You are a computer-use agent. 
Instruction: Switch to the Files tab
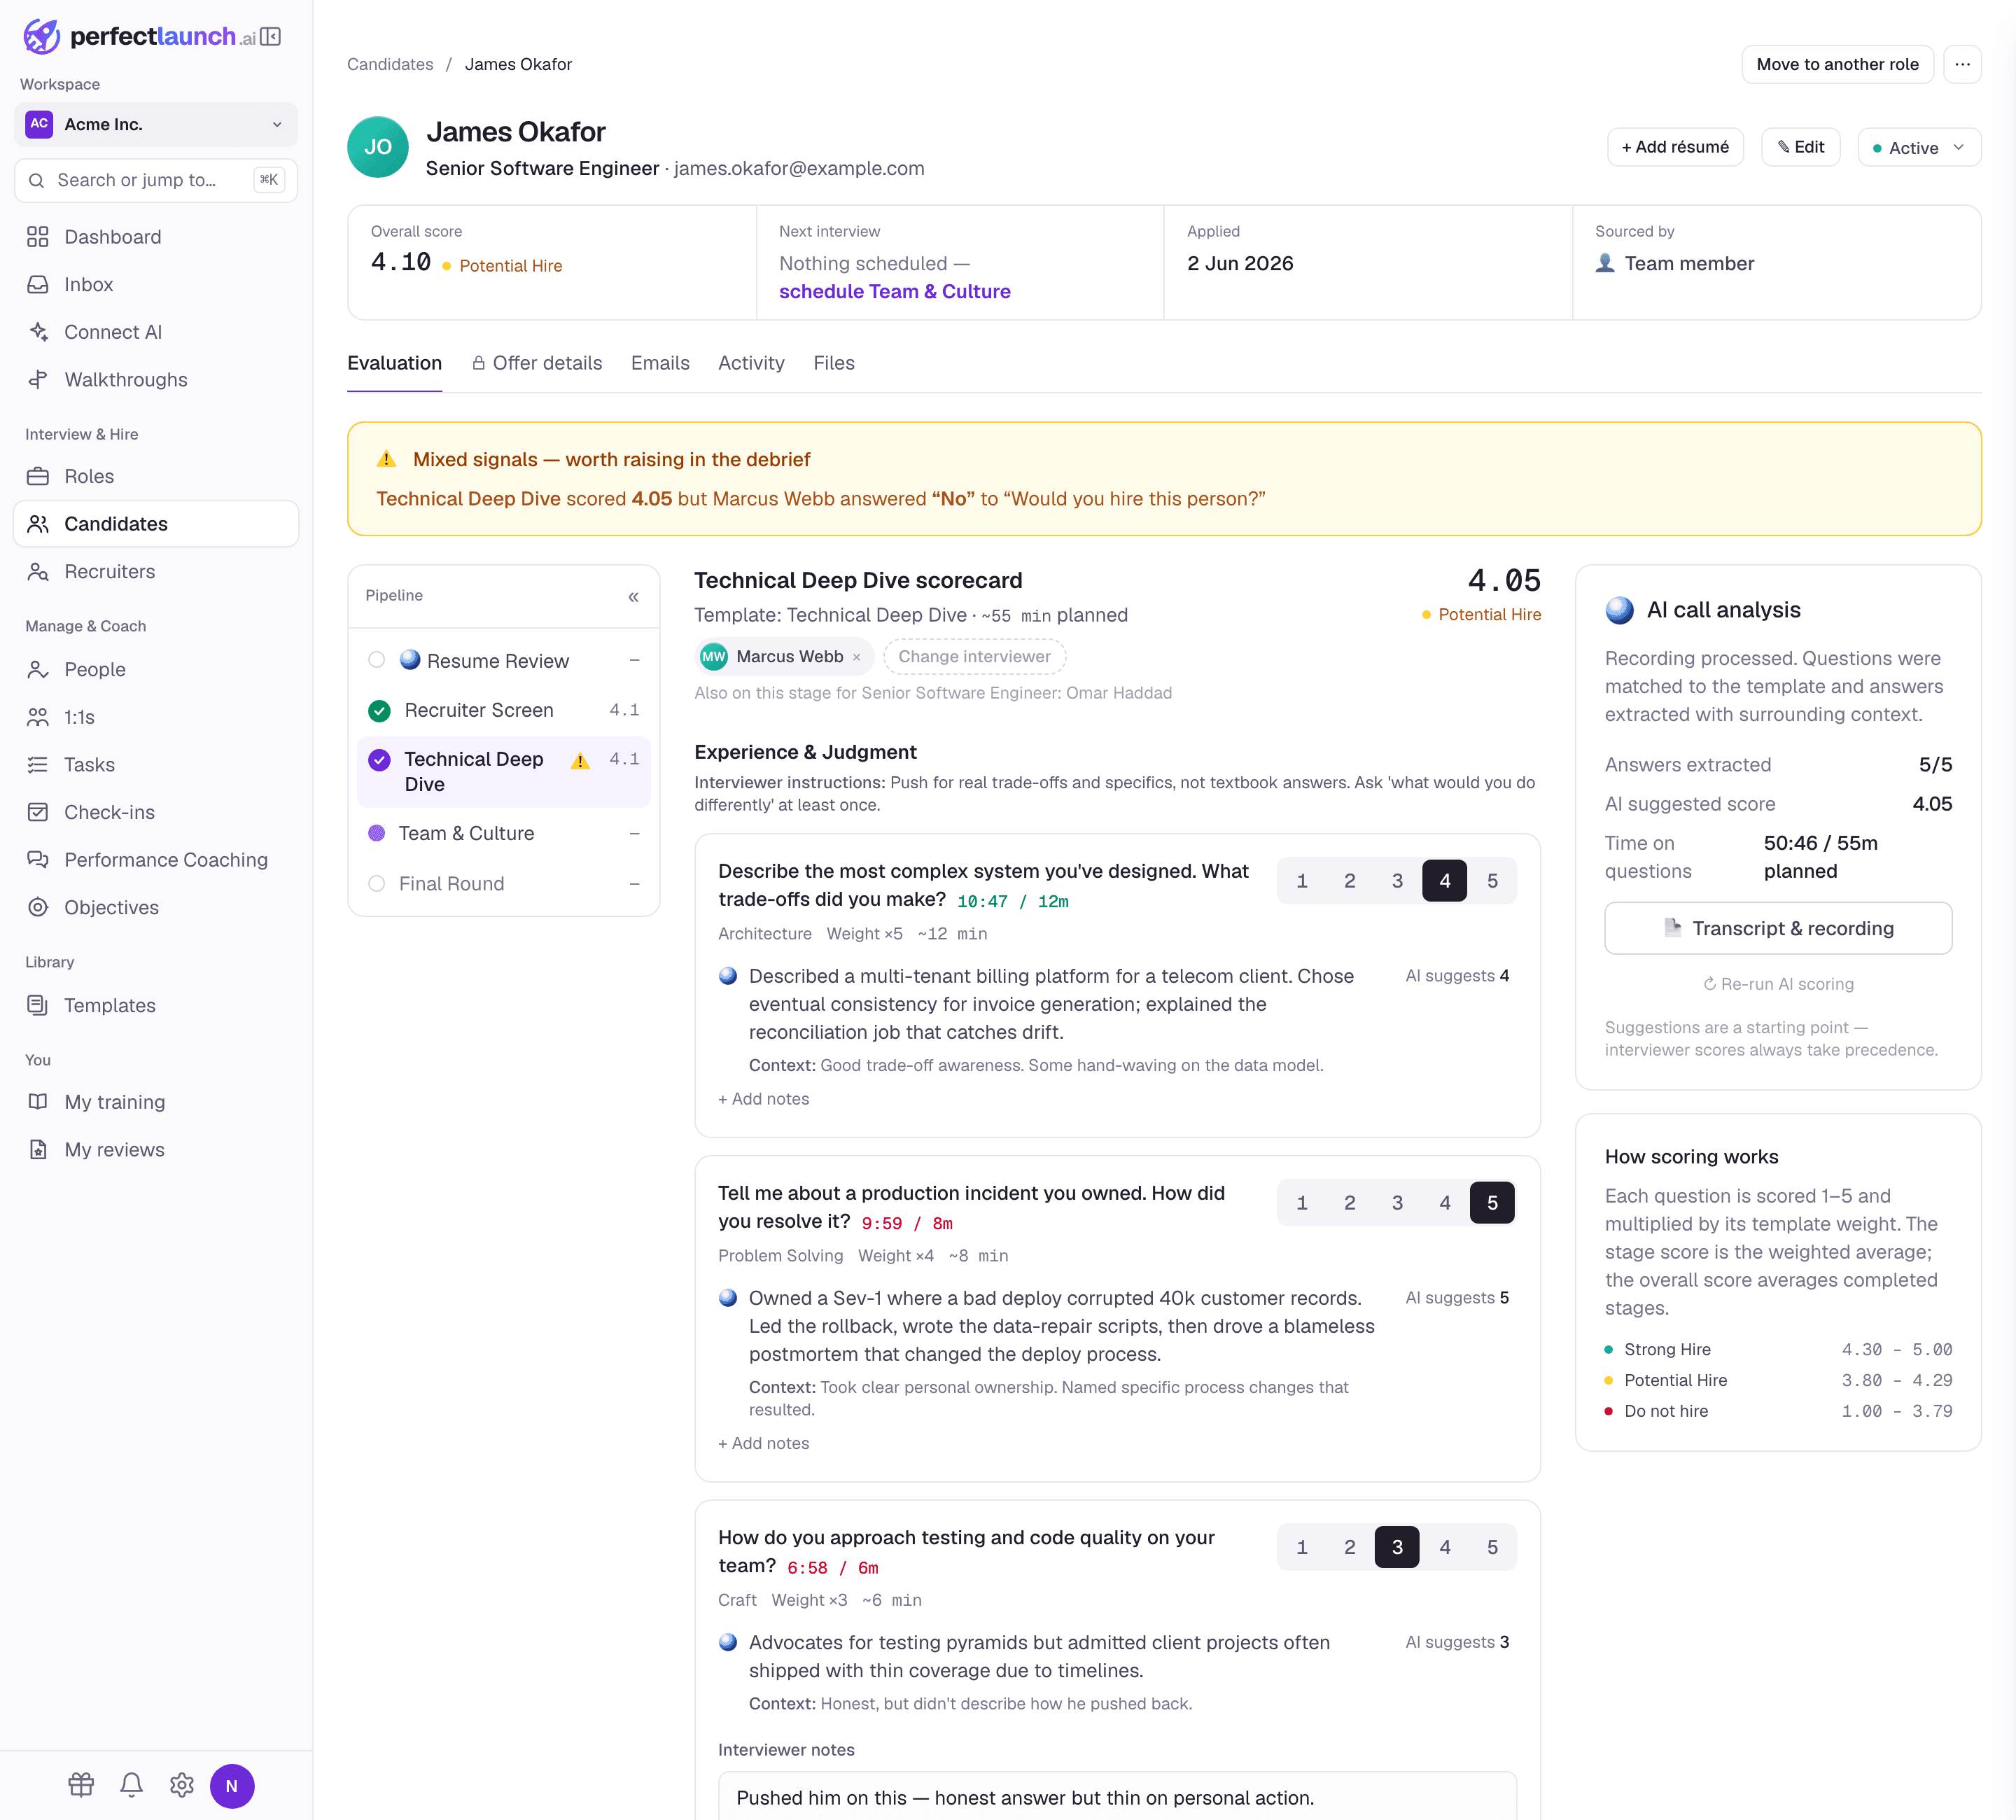tap(834, 364)
